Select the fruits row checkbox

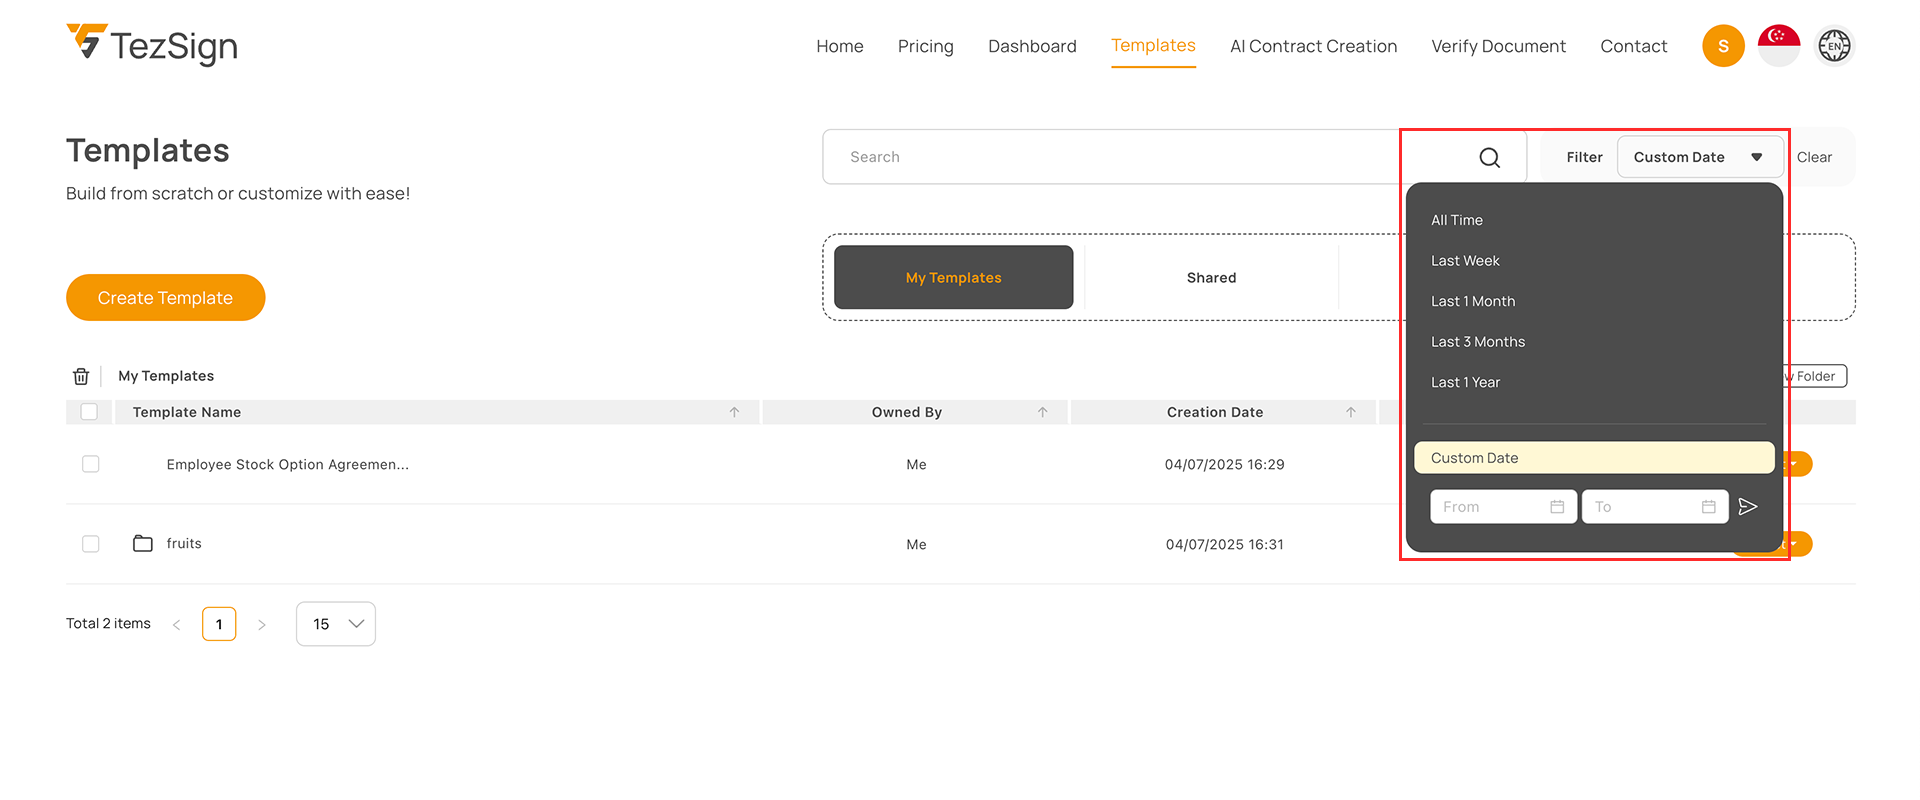(x=91, y=544)
